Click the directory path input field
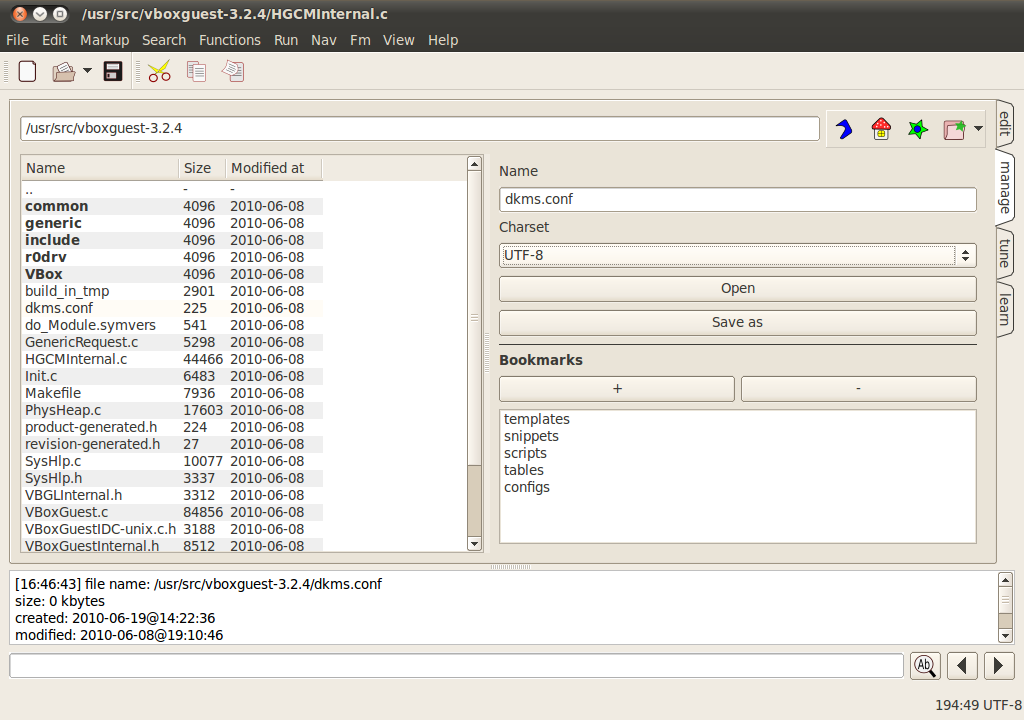The width and height of the screenshot is (1024, 720). (x=420, y=128)
